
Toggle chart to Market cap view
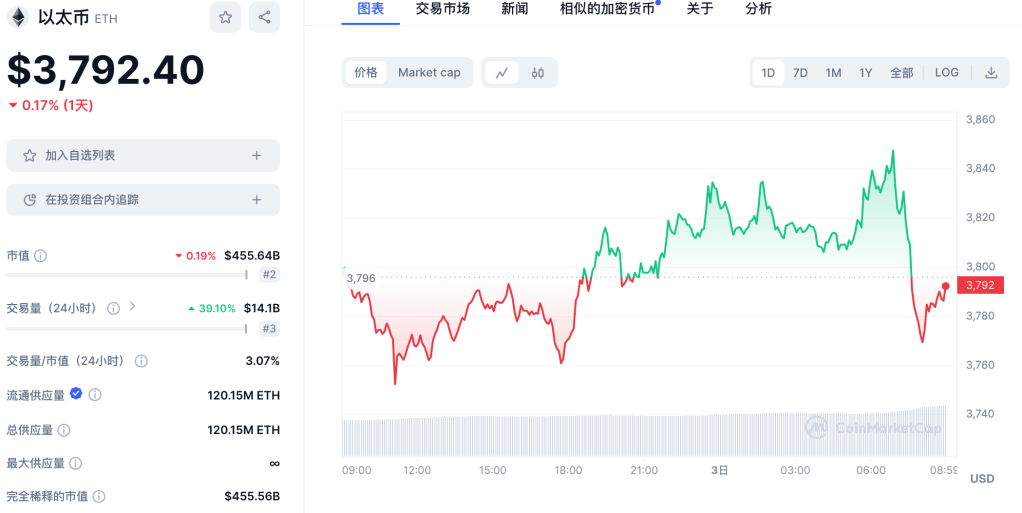[x=429, y=72]
